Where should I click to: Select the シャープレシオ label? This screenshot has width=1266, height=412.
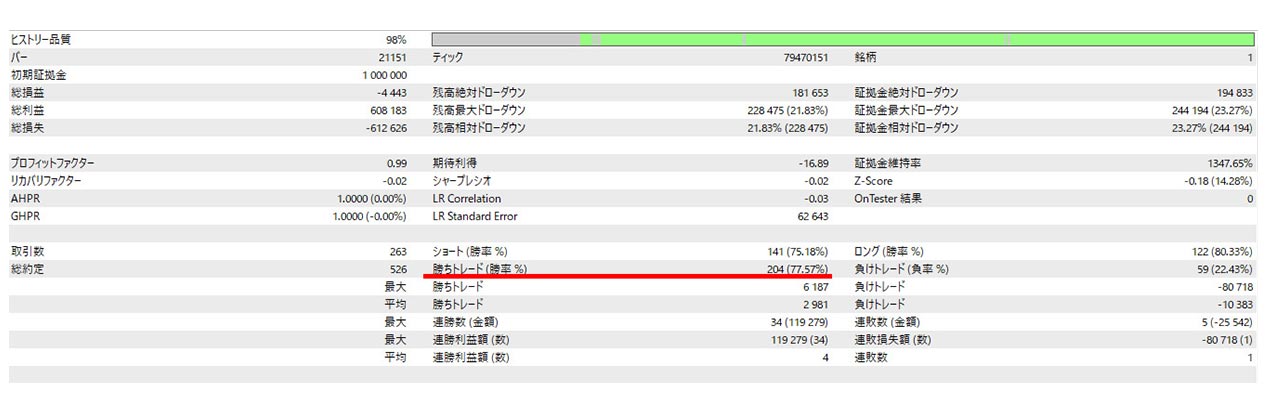465,181
